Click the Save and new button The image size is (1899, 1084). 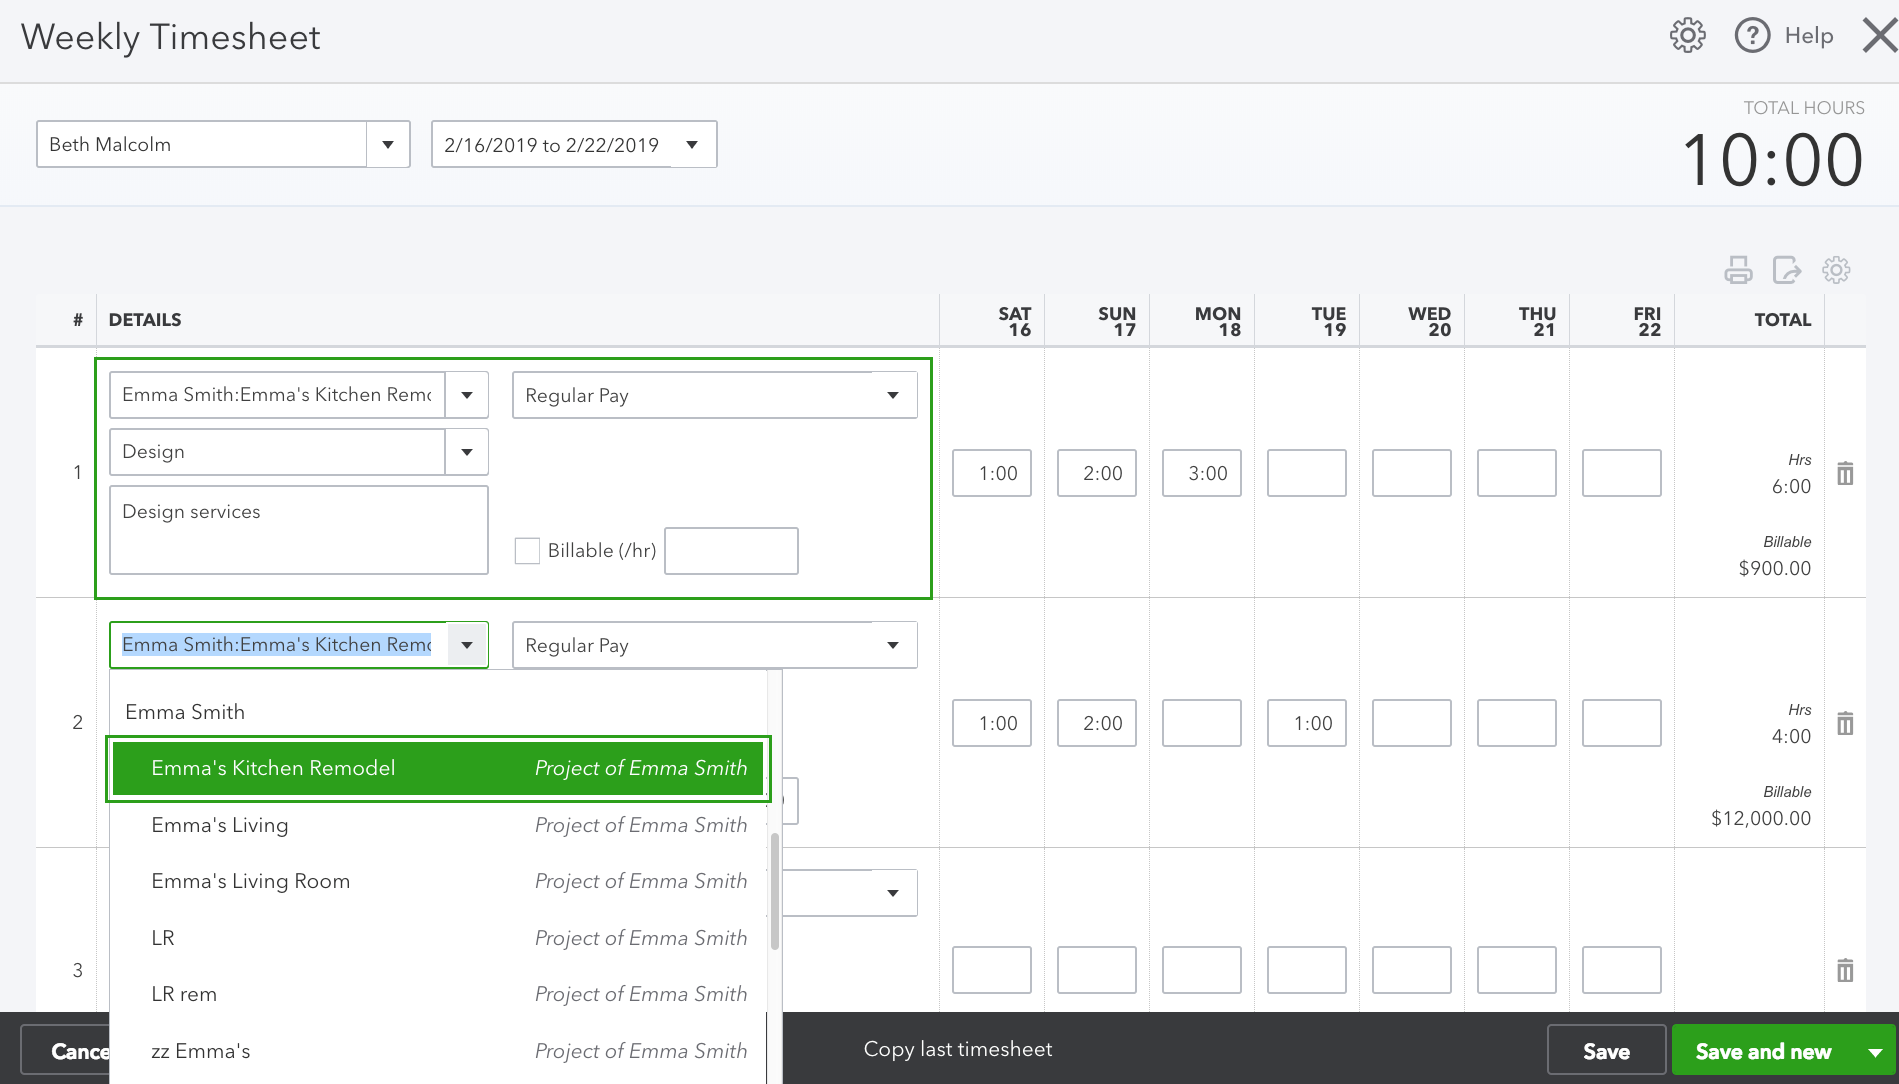[1763, 1051]
